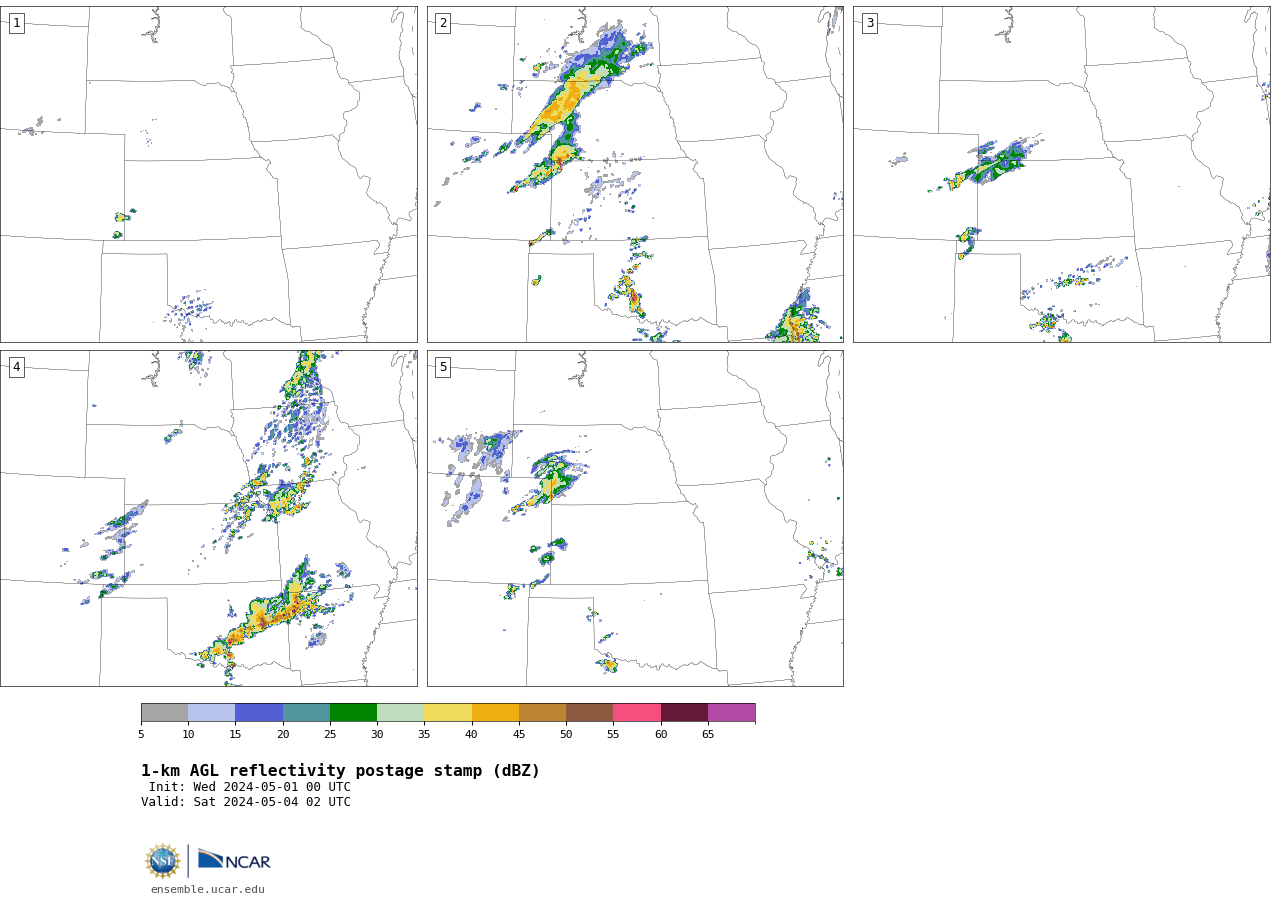
Task: Click the panel number label 5
Action: coord(443,367)
